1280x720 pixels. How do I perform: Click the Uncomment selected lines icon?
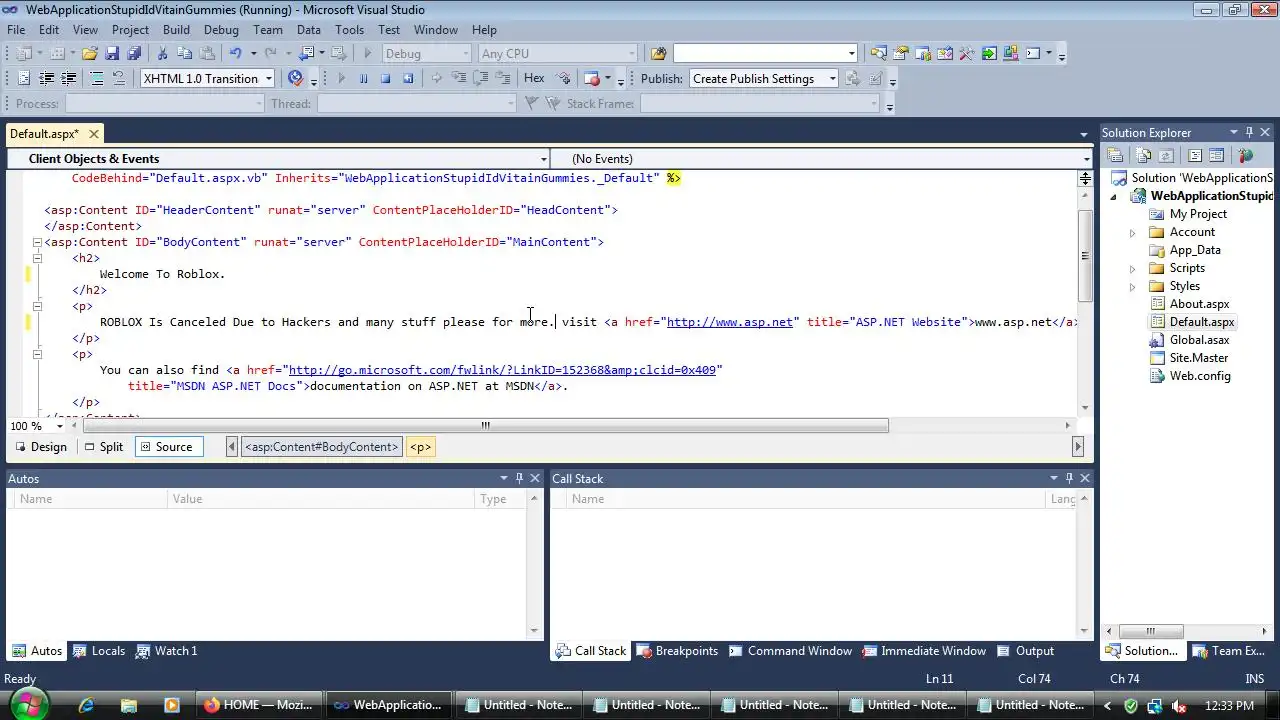pyautogui.click(x=118, y=78)
